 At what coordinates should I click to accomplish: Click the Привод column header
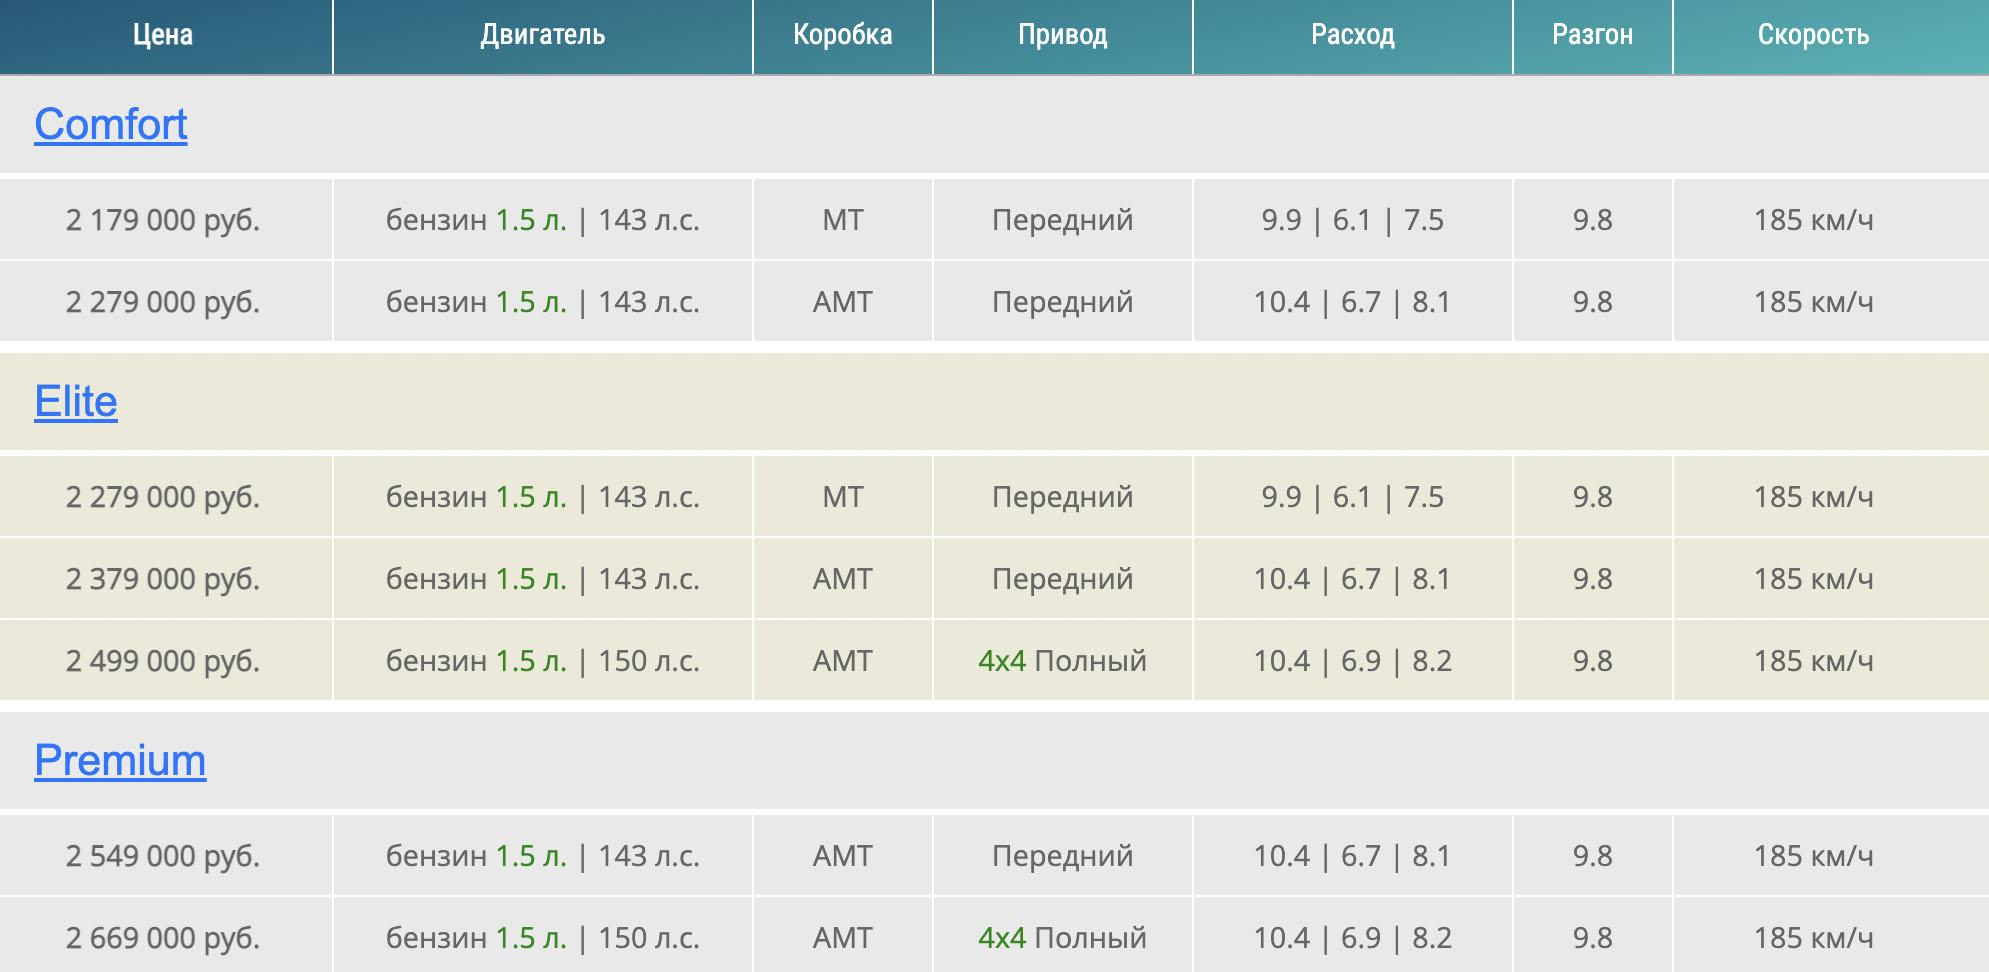coord(1062,35)
